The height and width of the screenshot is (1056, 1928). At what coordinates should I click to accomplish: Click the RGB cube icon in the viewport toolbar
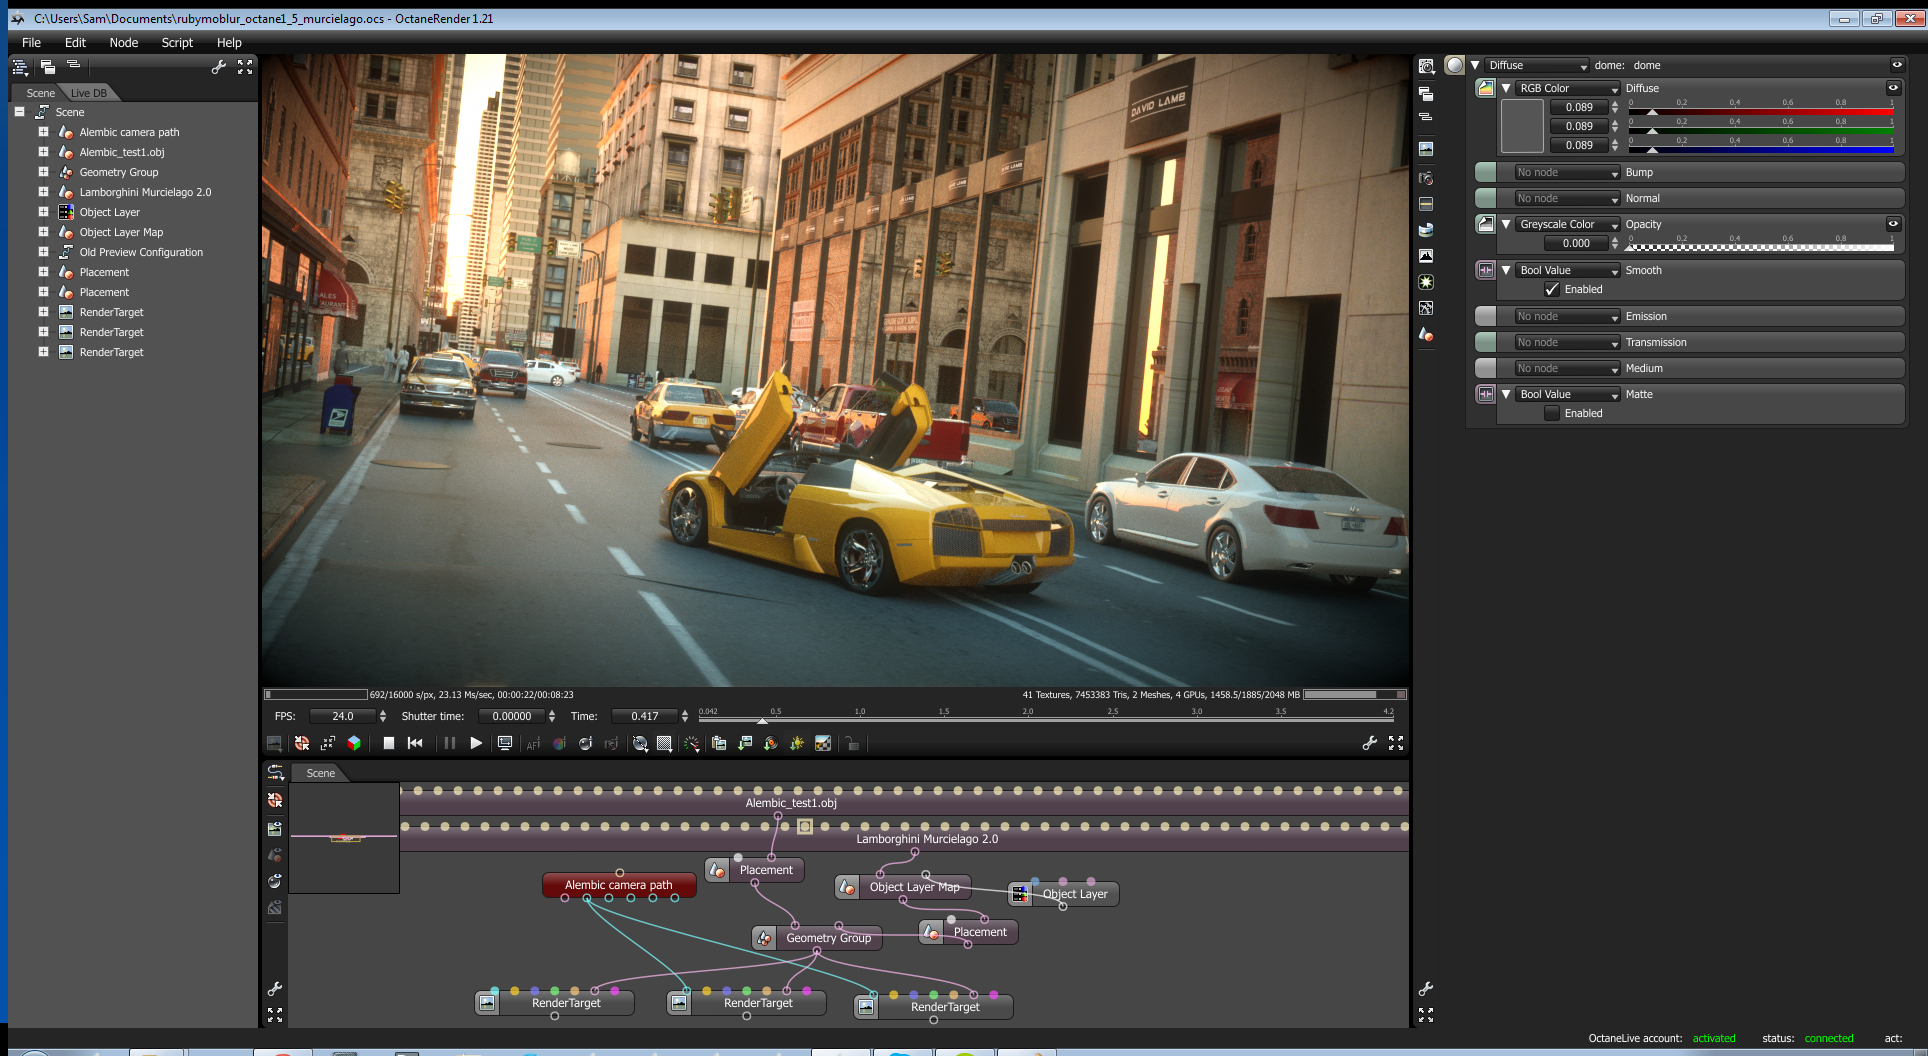pyautogui.click(x=354, y=743)
